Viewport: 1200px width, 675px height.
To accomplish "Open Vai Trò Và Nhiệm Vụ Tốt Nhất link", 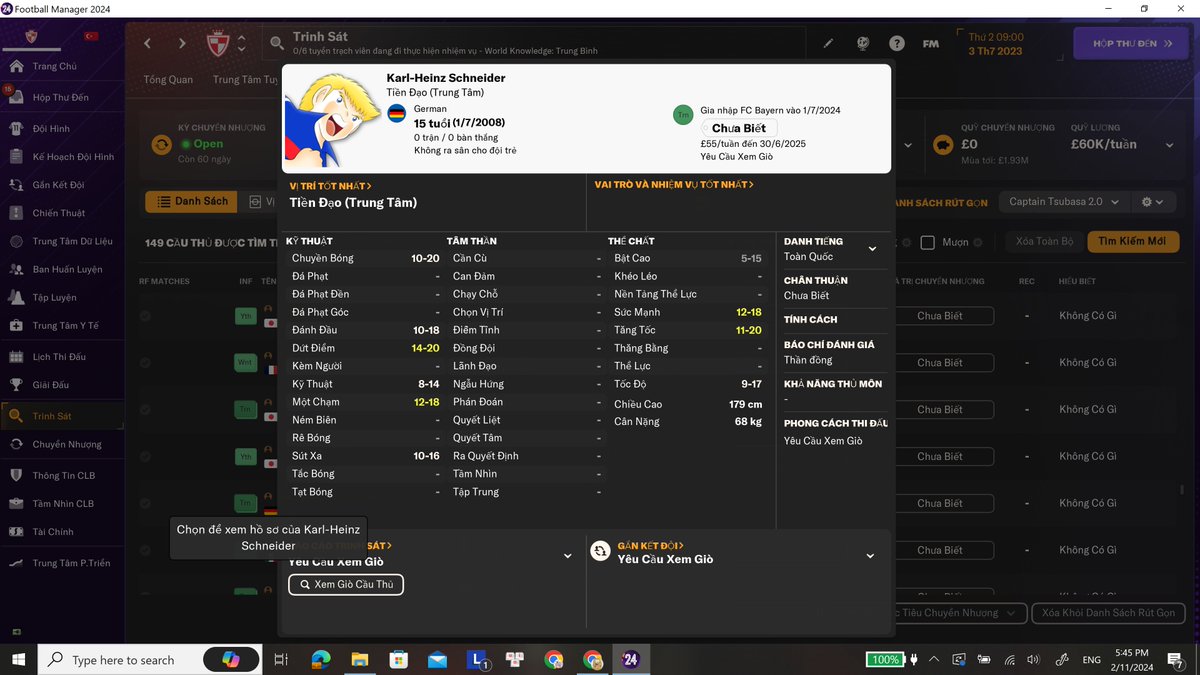I will tap(674, 185).
